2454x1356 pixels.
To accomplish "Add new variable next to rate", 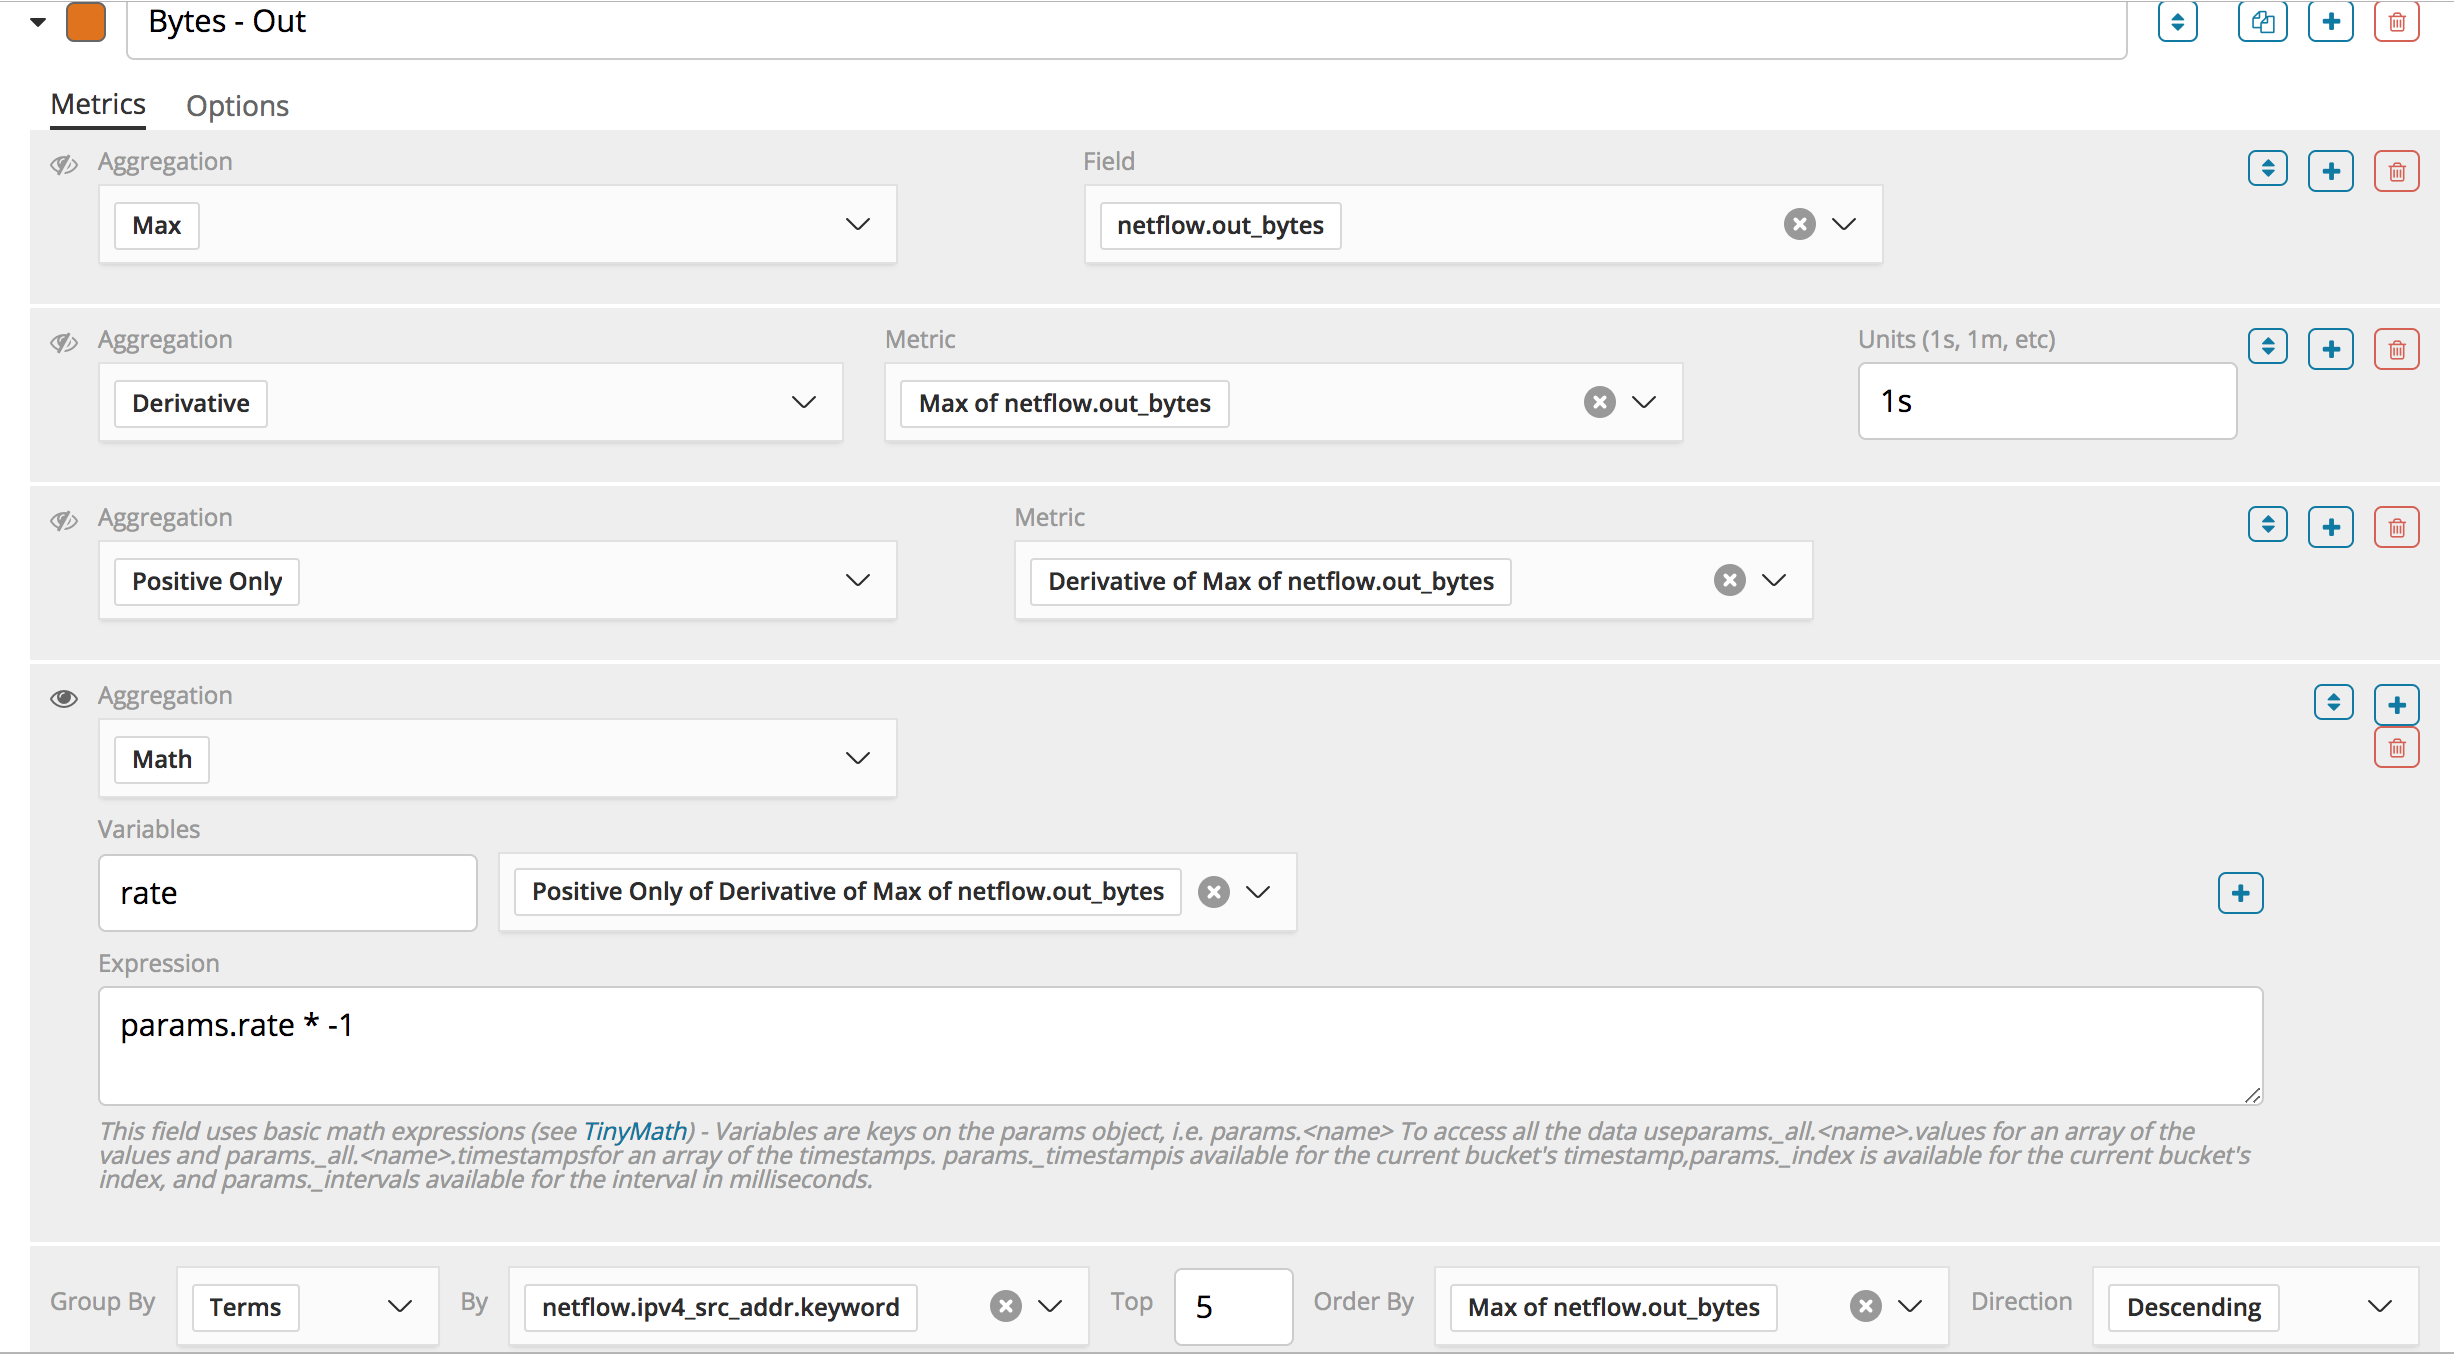I will click(2240, 893).
